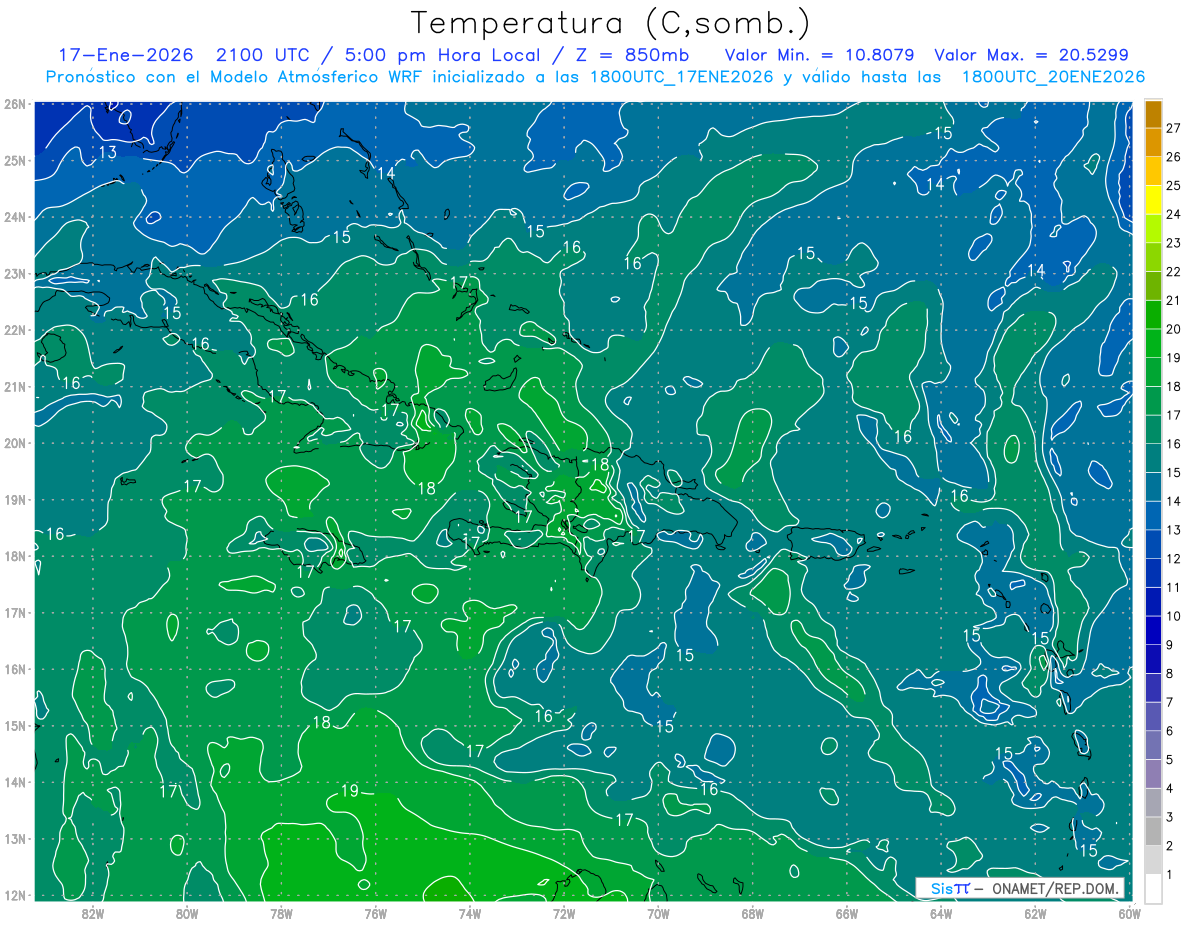
Task: Pick the purple swatch between 4 and 5
Action: (x=1154, y=775)
